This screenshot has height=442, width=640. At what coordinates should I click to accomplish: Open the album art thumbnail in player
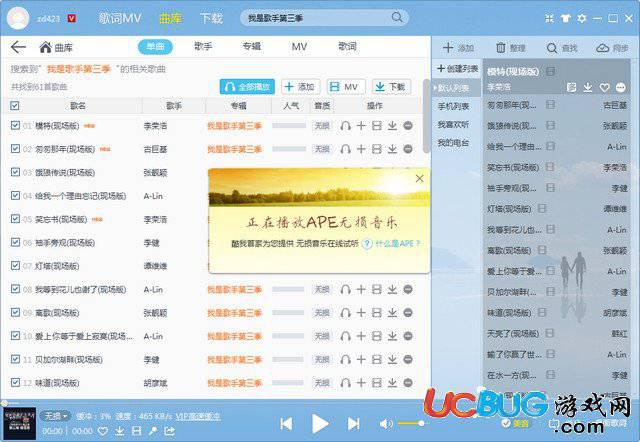(x=19, y=424)
